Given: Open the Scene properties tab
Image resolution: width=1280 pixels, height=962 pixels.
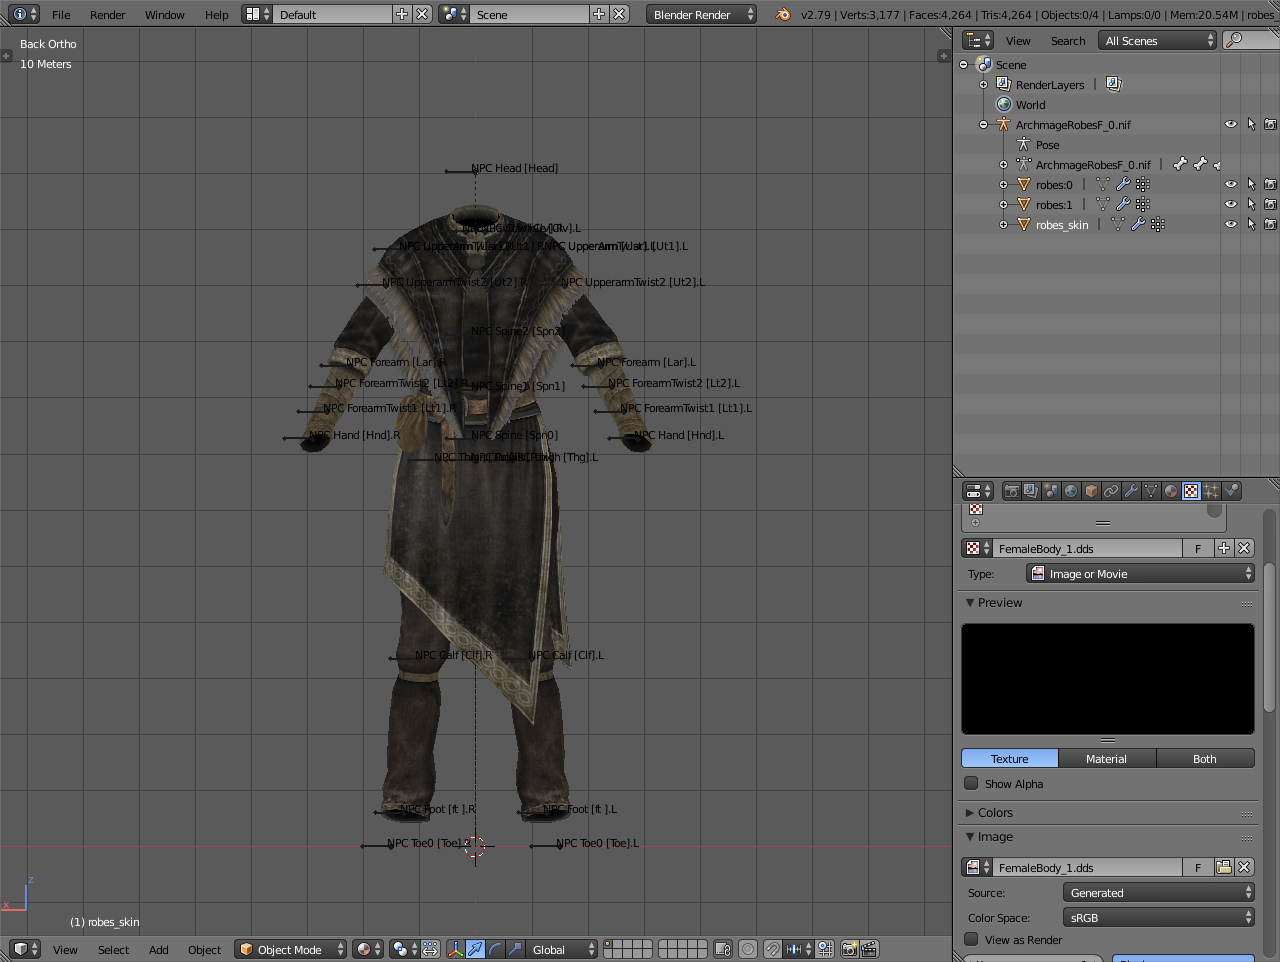Looking at the screenshot, I should click(x=1051, y=491).
